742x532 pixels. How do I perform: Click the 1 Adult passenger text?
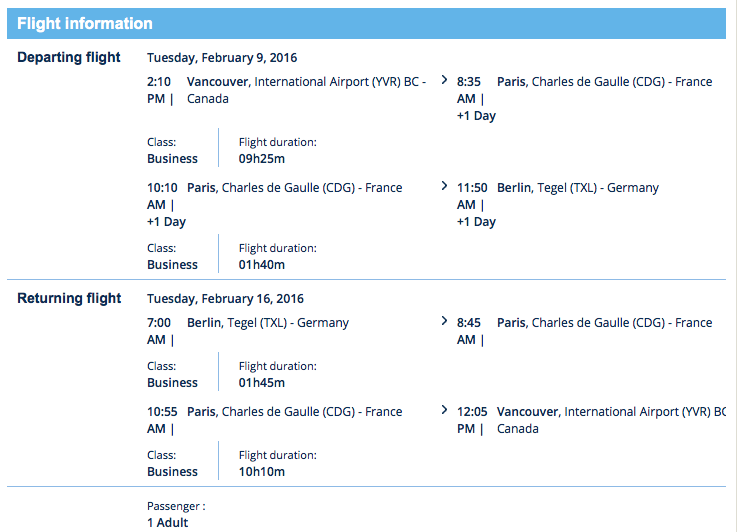pos(168,522)
